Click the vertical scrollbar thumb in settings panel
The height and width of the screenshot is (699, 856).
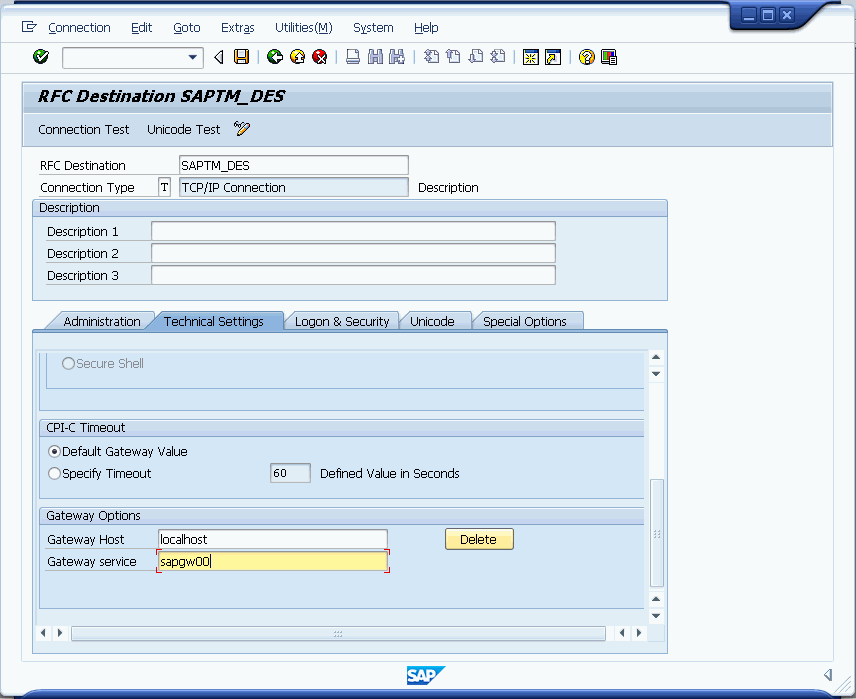point(657,533)
